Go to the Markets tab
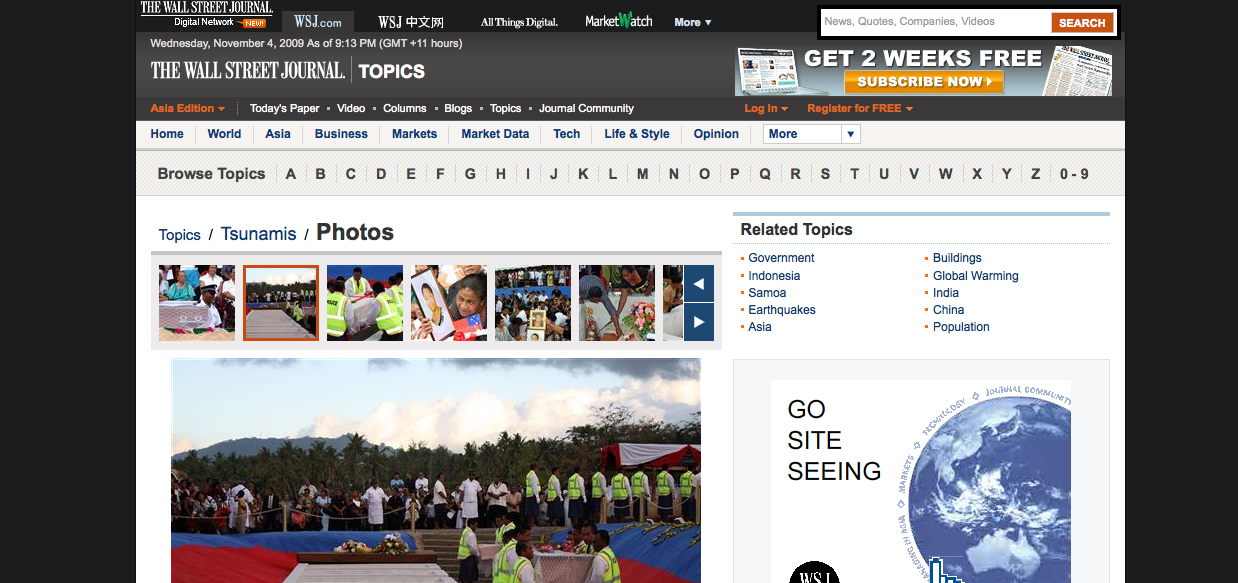Image resolution: width=1238 pixels, height=583 pixels. [414, 134]
